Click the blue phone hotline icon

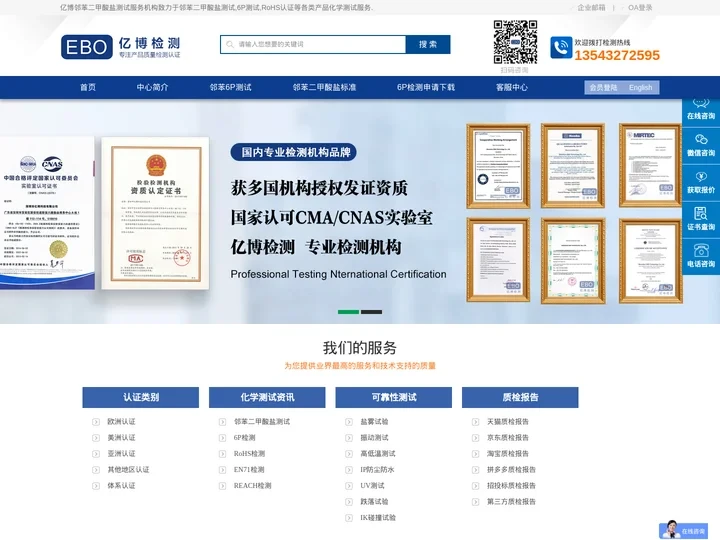[561, 47]
